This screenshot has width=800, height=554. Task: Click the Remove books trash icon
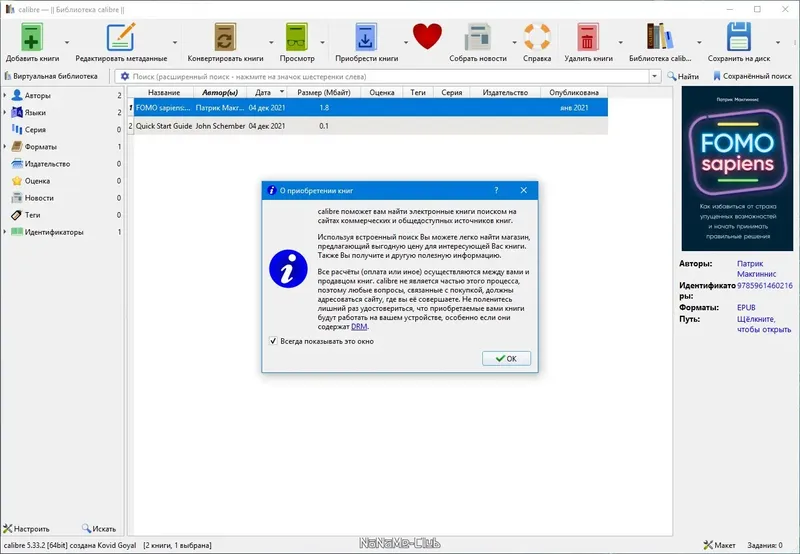588,37
